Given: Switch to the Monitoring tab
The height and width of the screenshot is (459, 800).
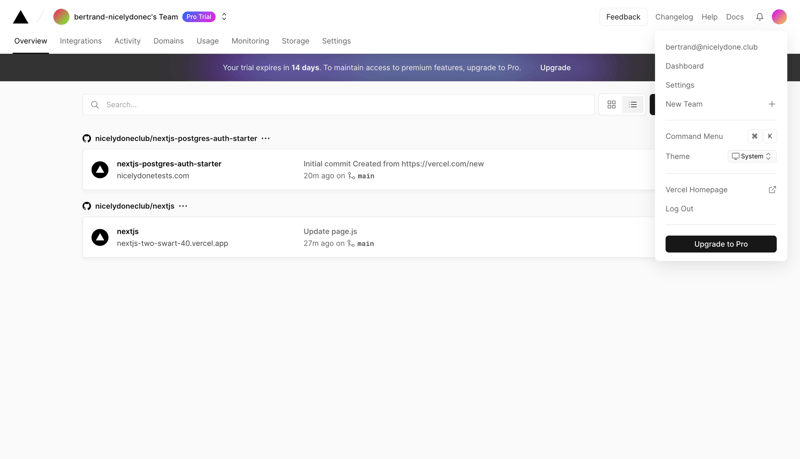Looking at the screenshot, I should tap(250, 41).
